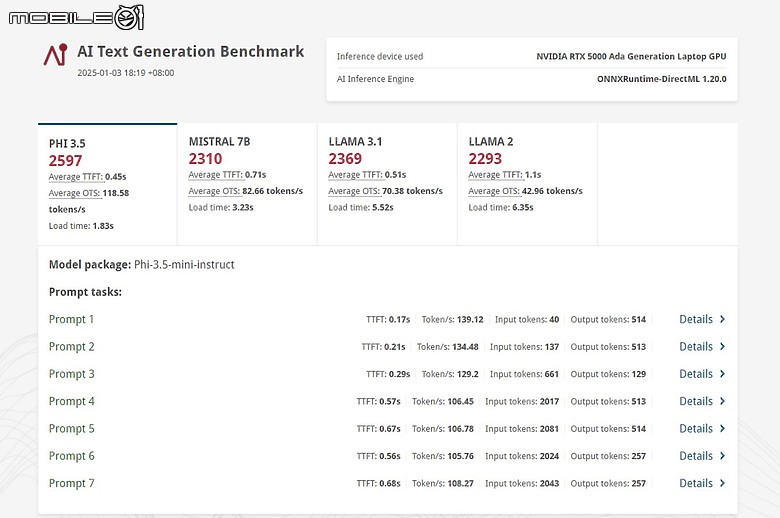This screenshot has height=518, width=780.
Task: Click the AI benchmark logo icon
Action: 56,55
